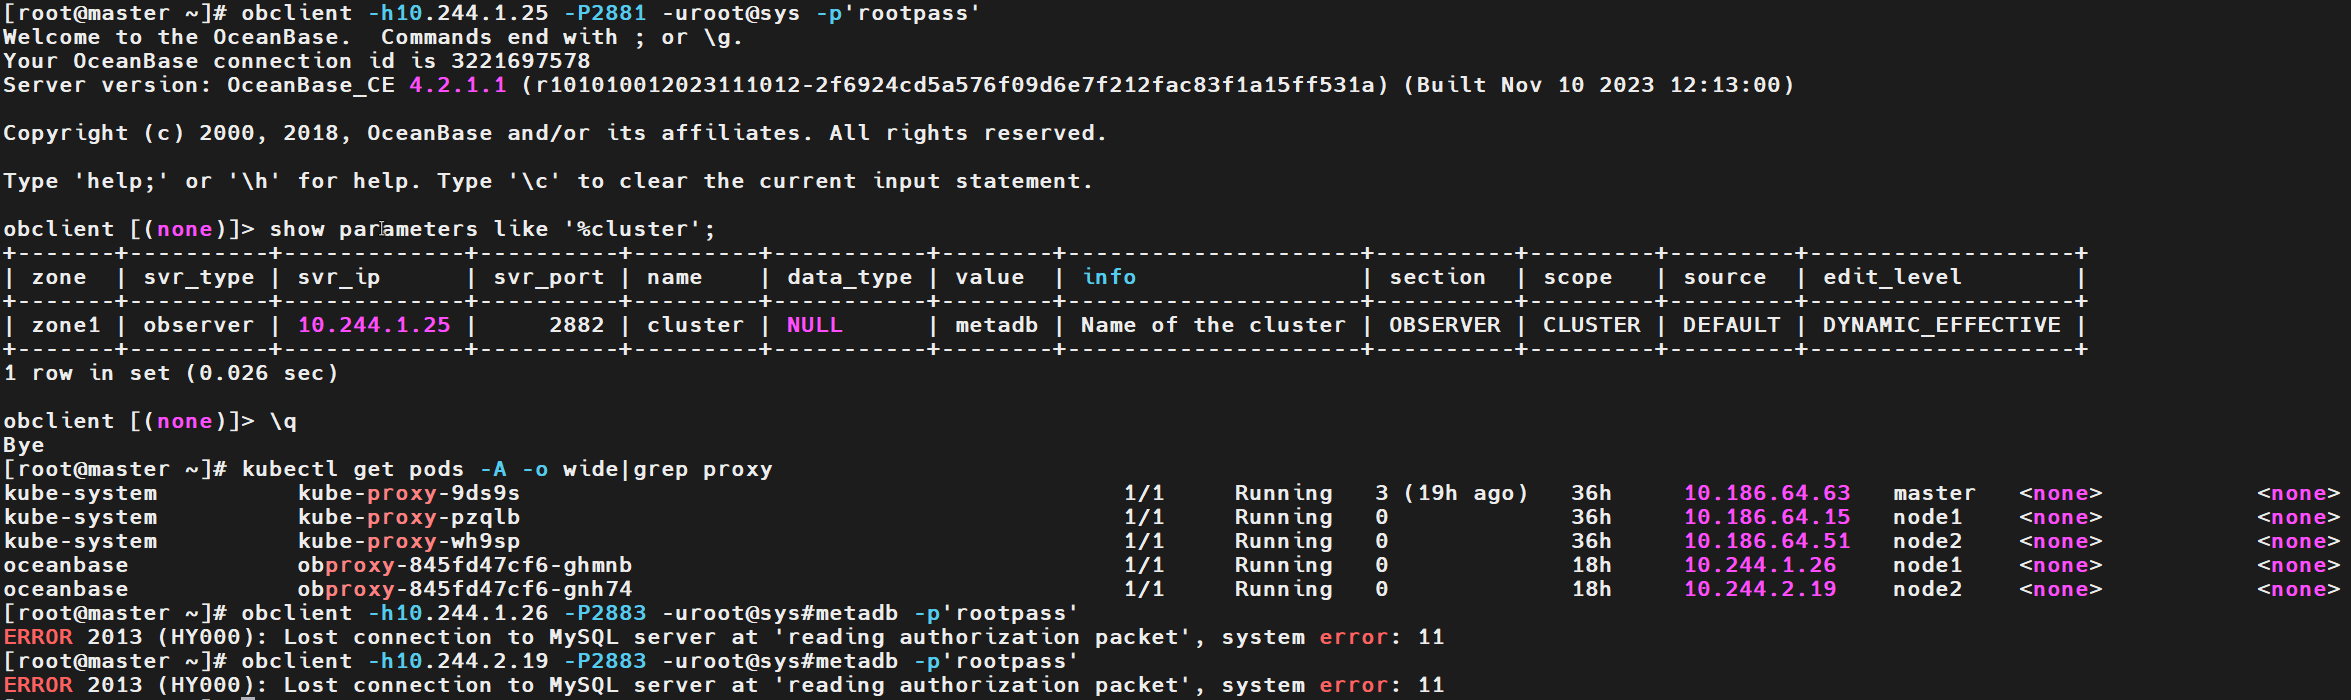This screenshot has height=700, width=2351.
Task: Click the svr_port column header
Action: [549, 277]
